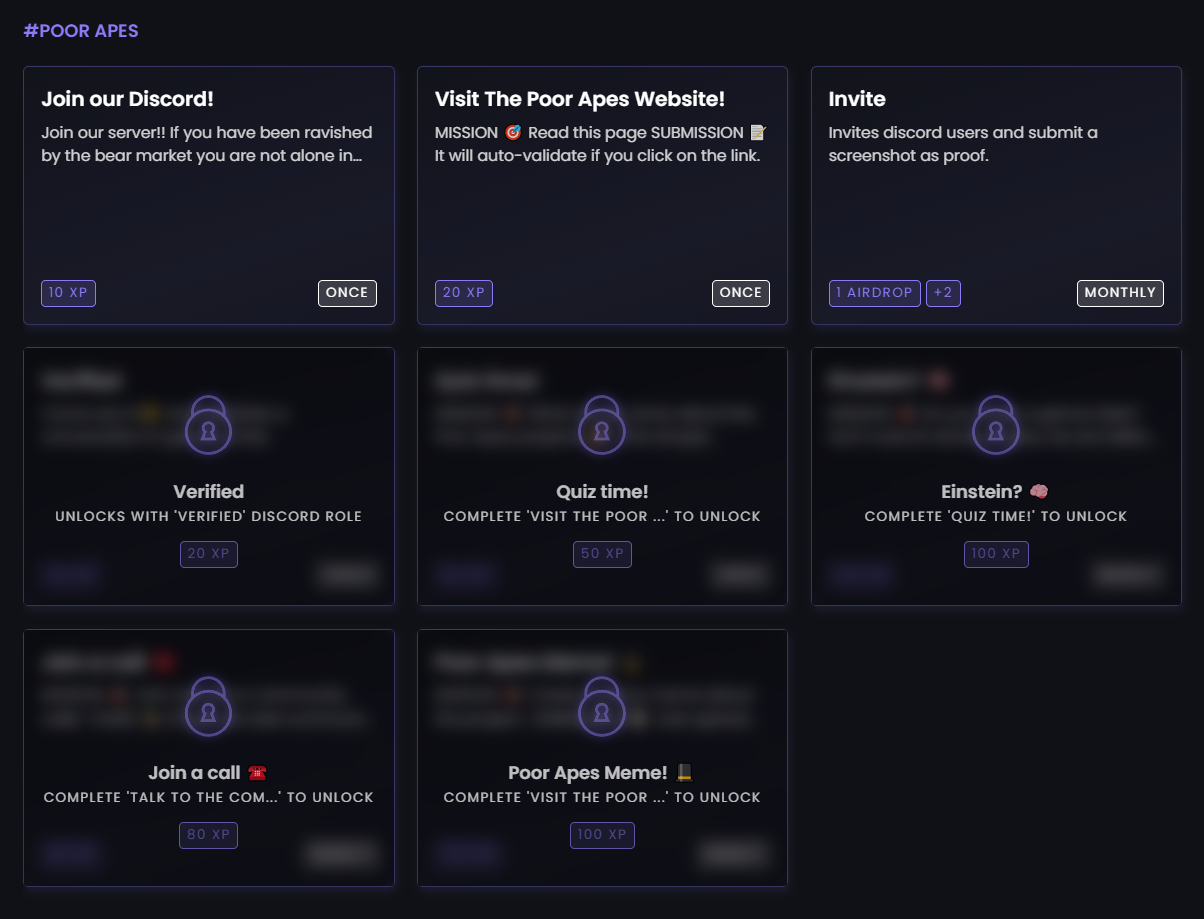Open the Join our Discord! quest card
Image resolution: width=1204 pixels, height=919 pixels.
tap(209, 195)
